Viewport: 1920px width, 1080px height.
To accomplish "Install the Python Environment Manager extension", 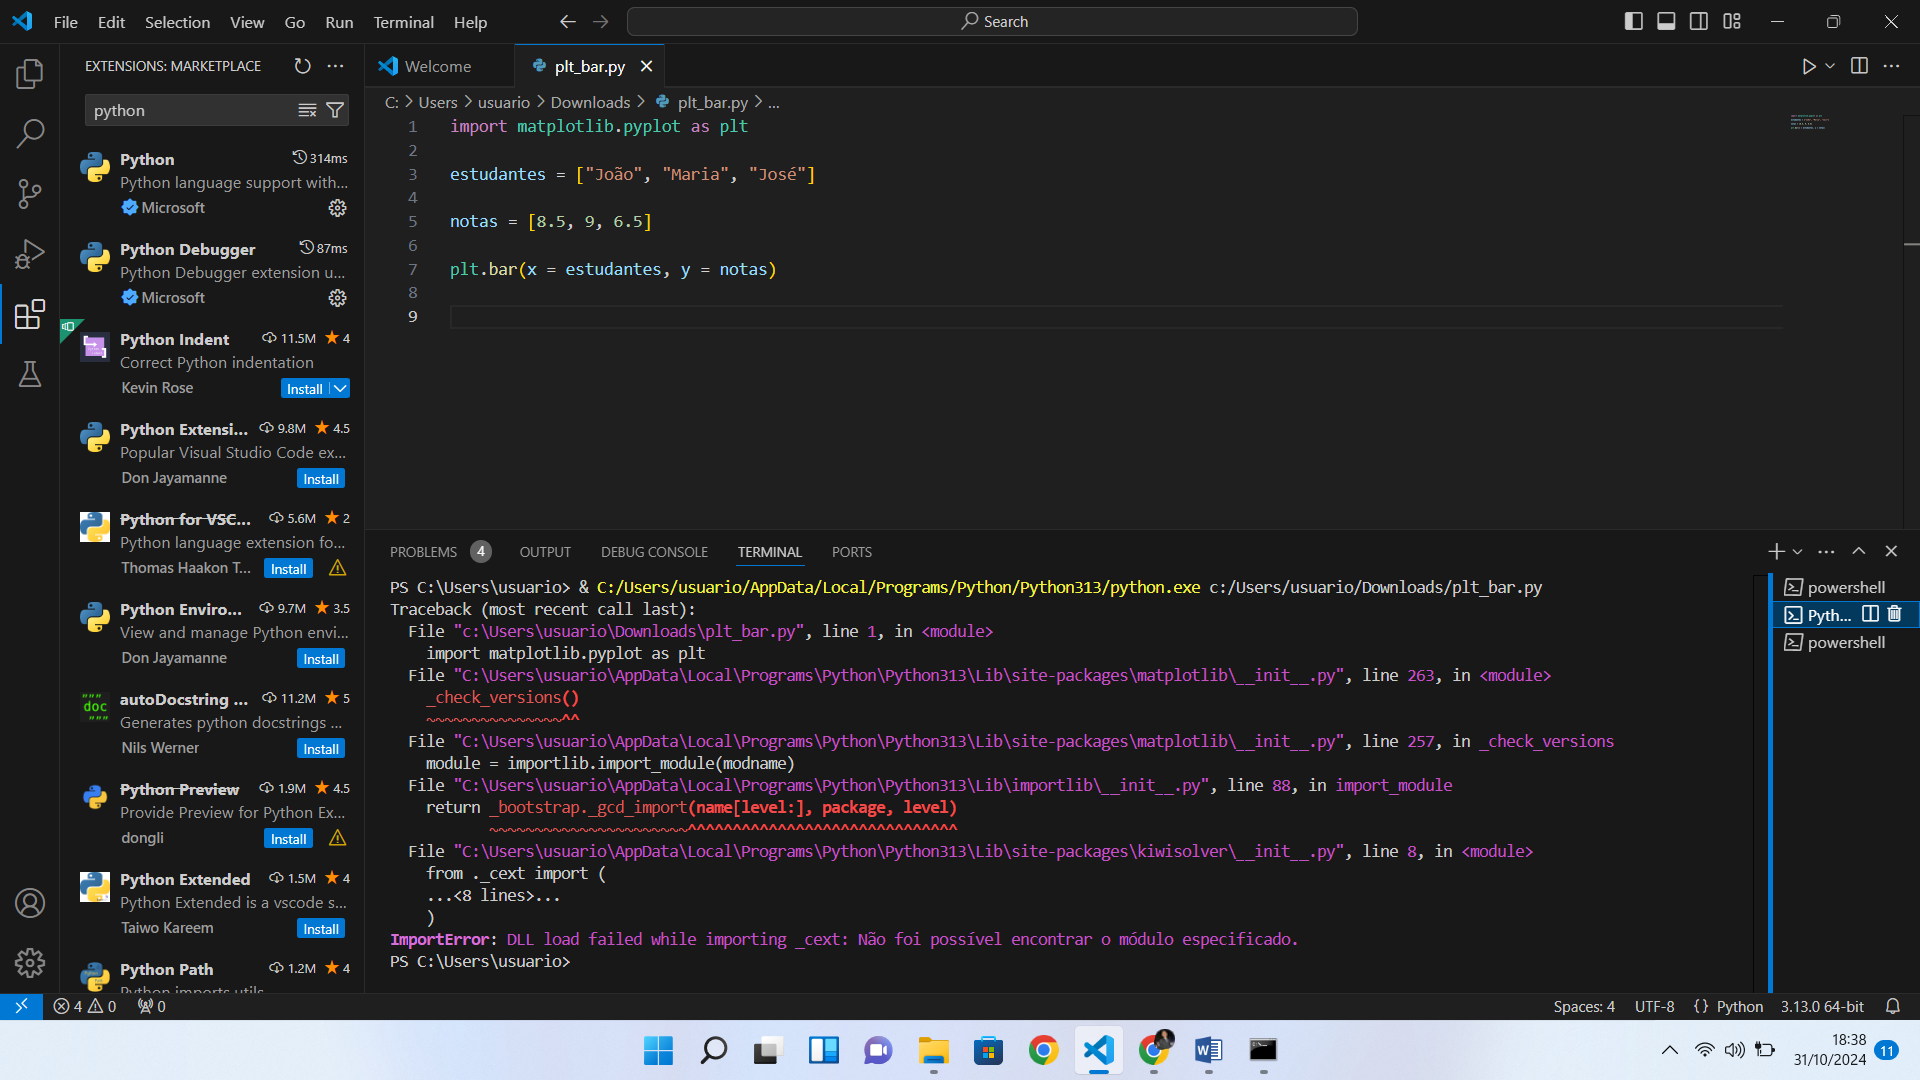I will (x=321, y=658).
